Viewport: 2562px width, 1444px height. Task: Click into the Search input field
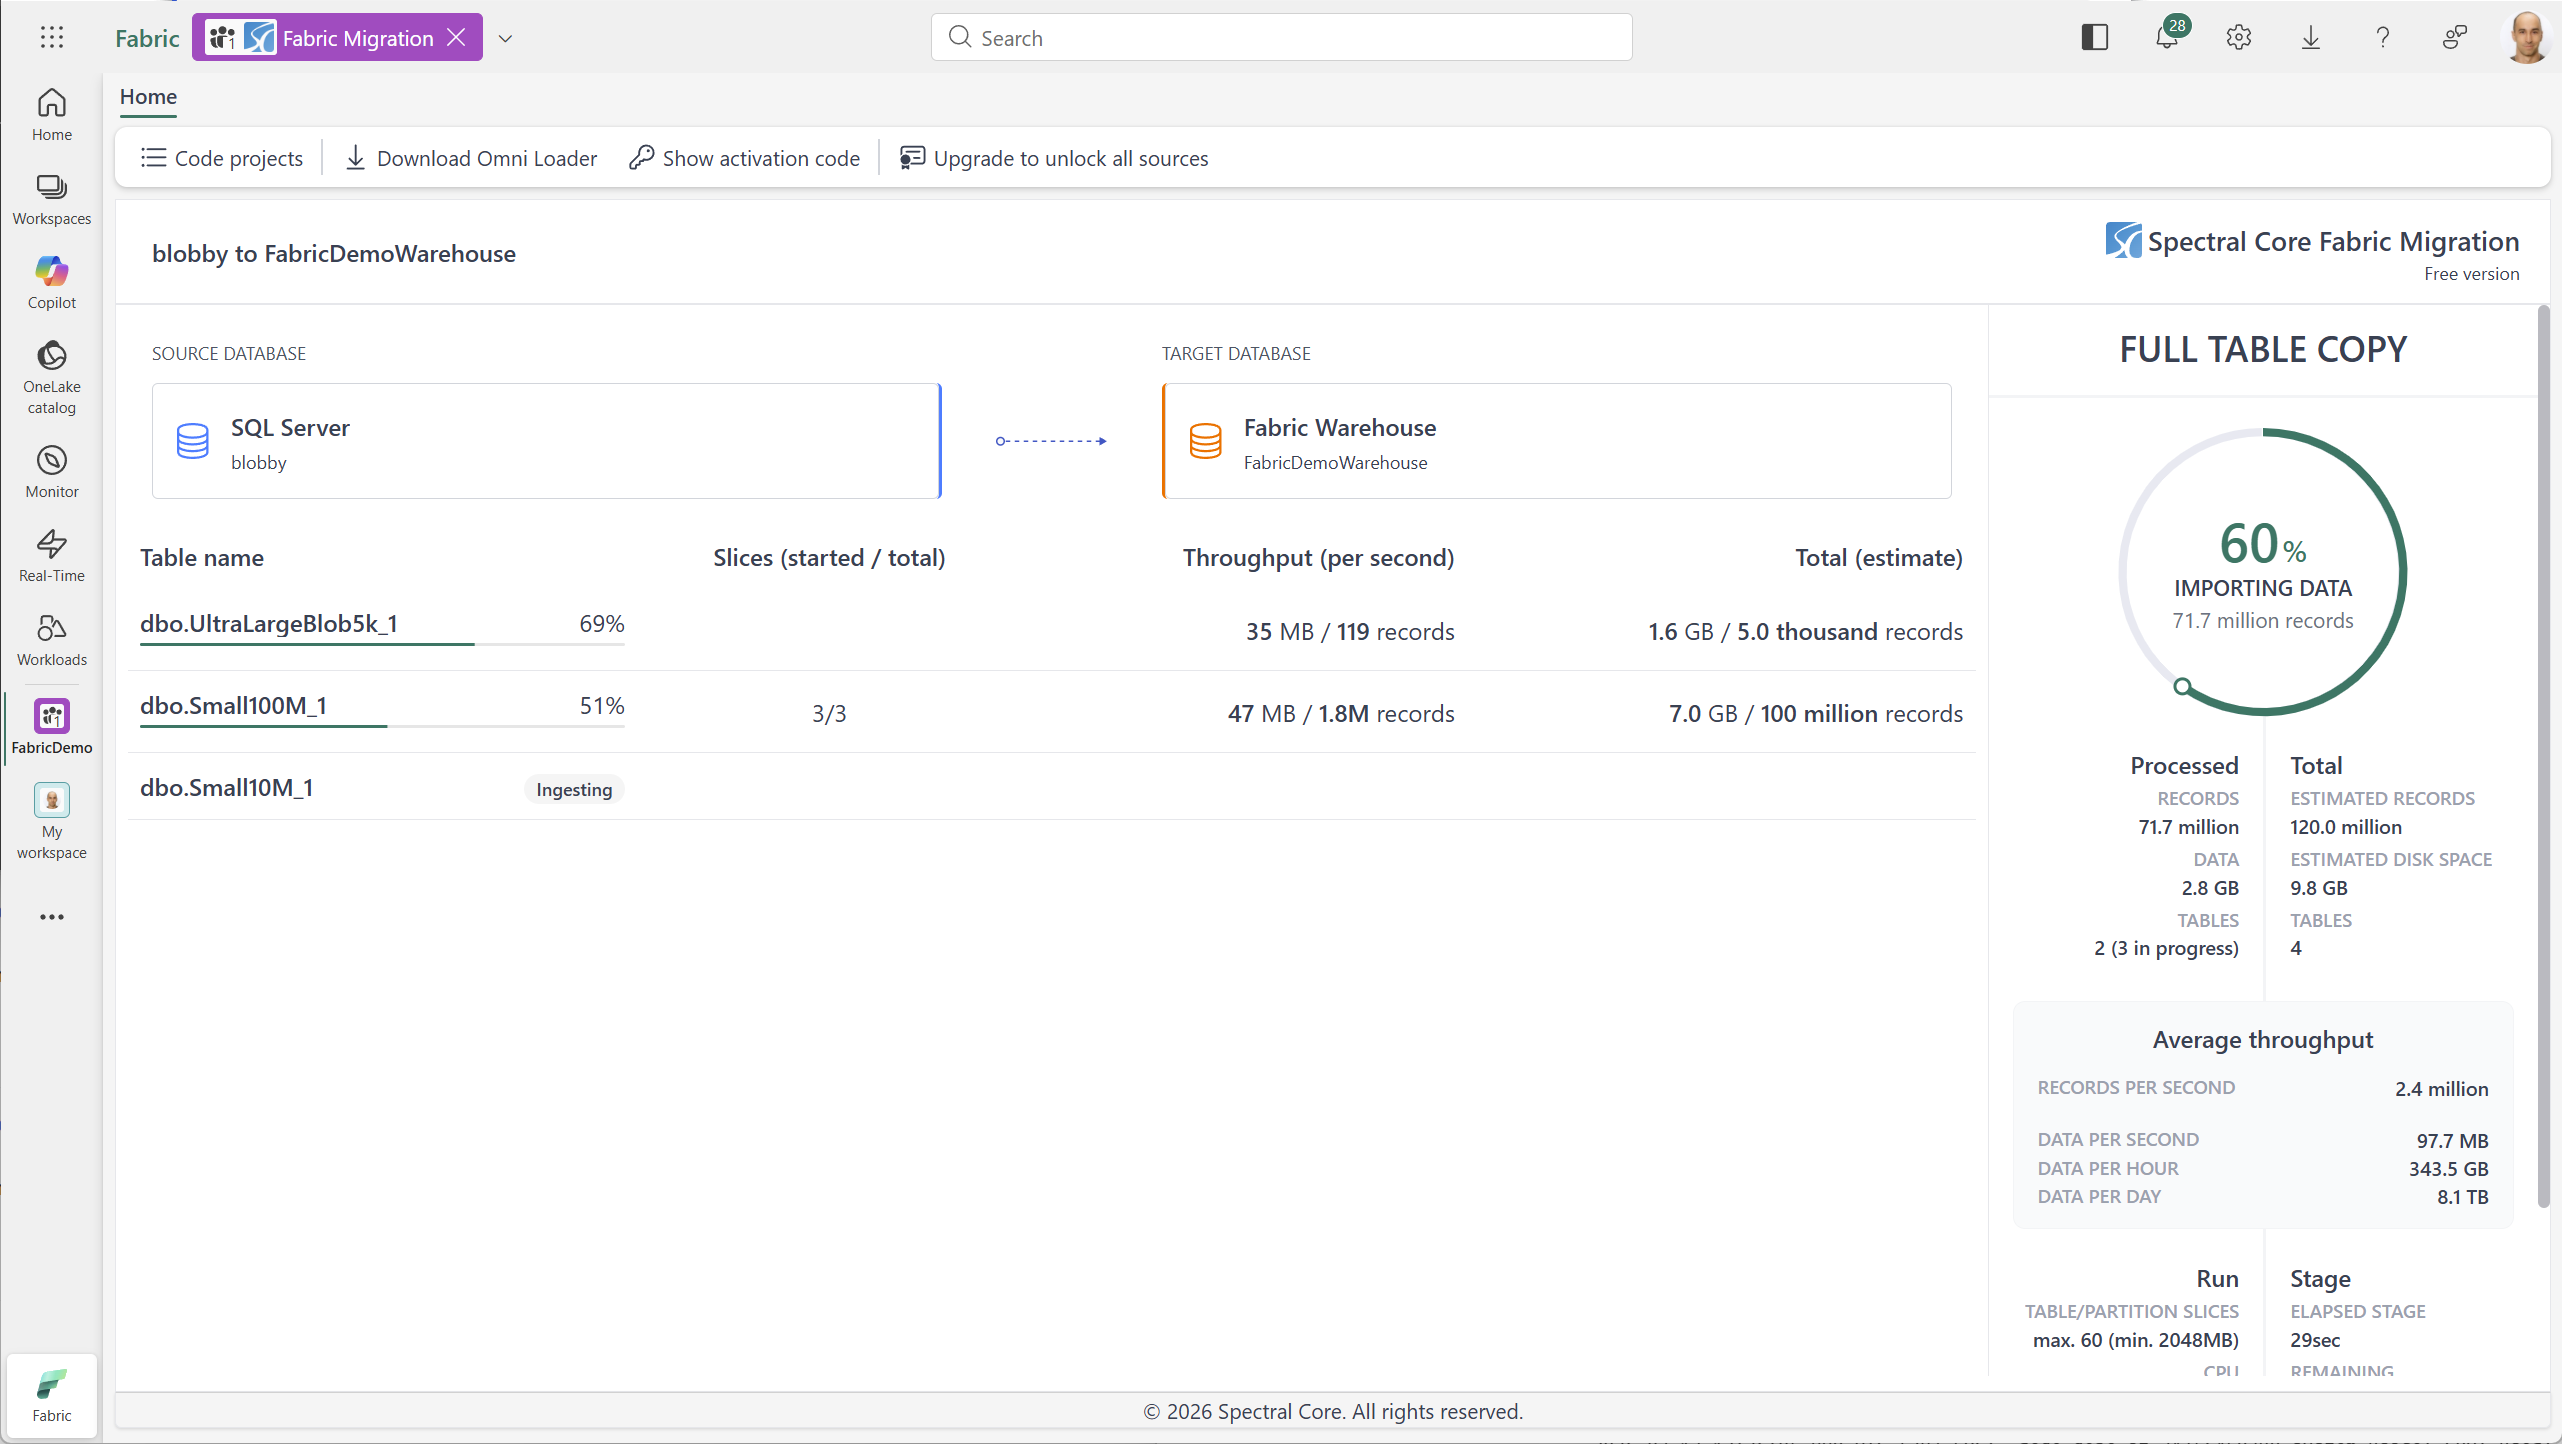[x=1281, y=38]
